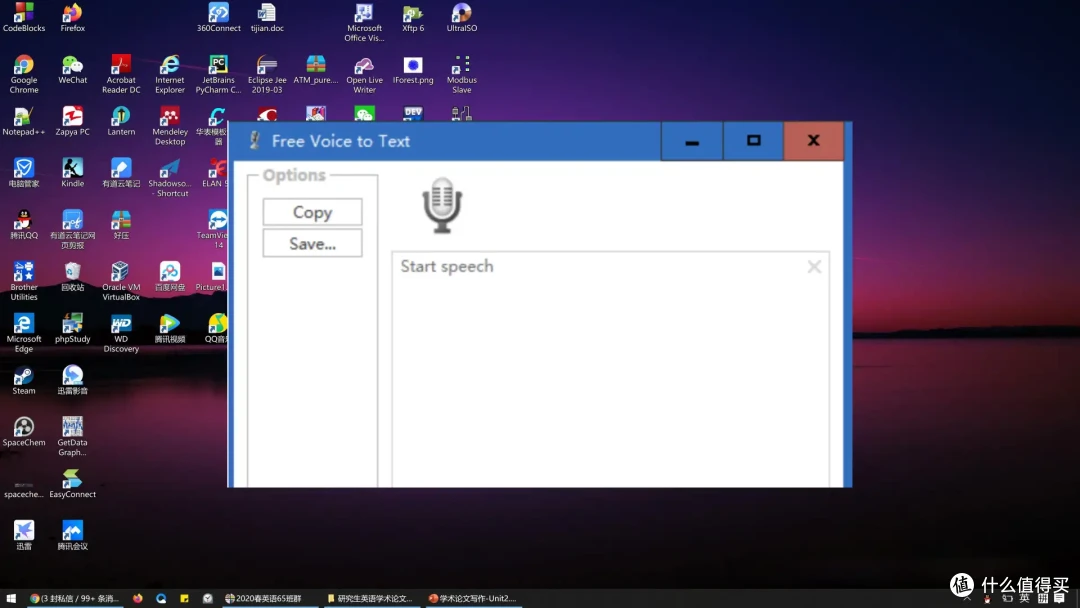Open WeChat desktop icon
Viewport: 1080px width, 608px height.
click(x=72, y=69)
